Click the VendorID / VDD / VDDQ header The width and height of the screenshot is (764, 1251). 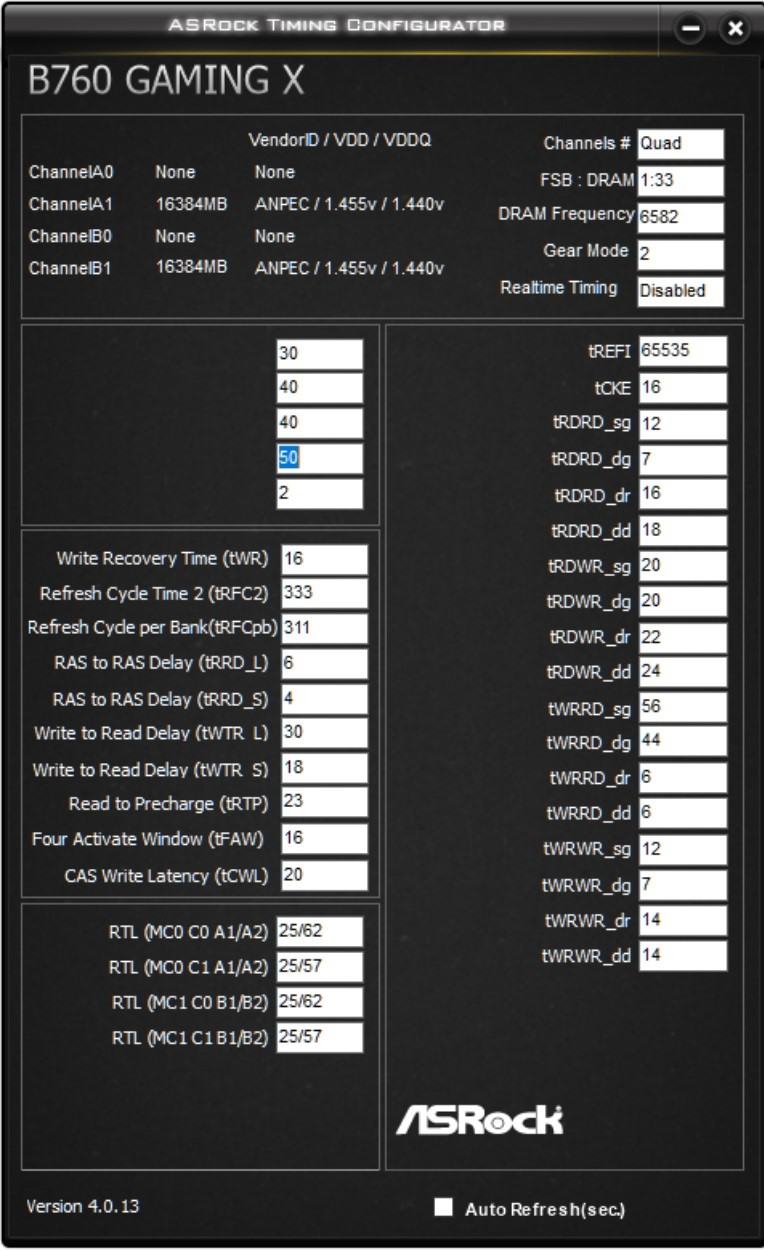click(x=340, y=140)
